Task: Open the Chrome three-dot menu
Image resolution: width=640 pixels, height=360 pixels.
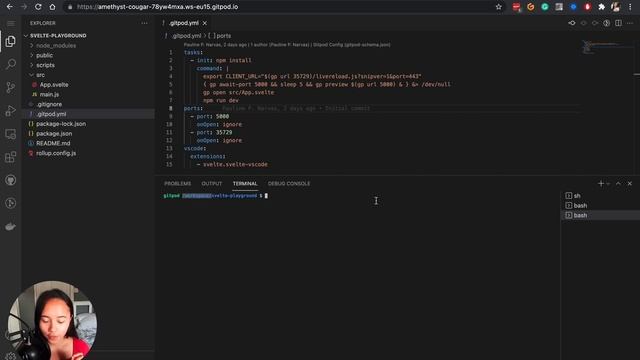Action: coord(630,7)
